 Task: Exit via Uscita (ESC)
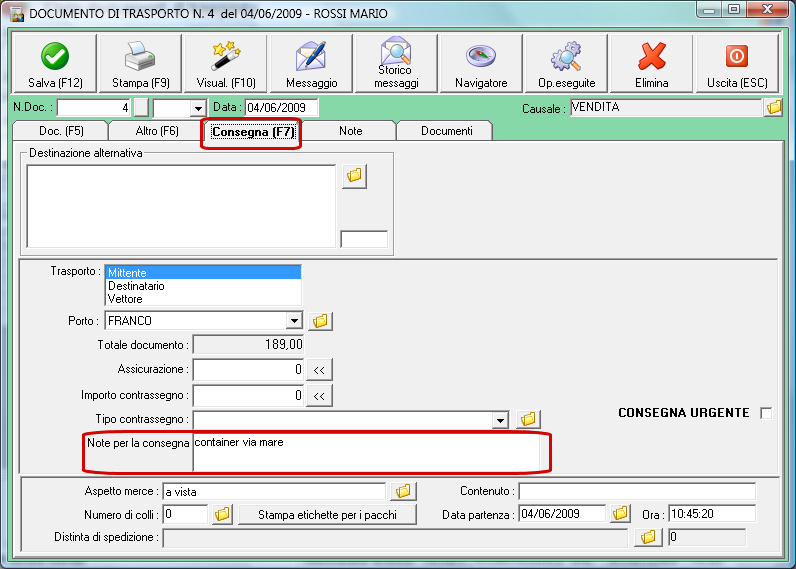(737, 63)
